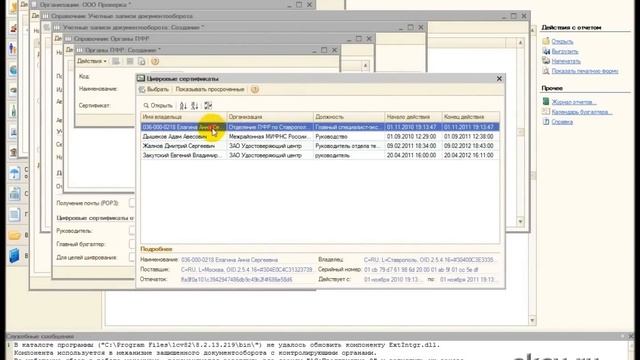Click the cell Руководитель отдела те...
Image resolution: width=640 pixels, height=360 pixels.
(349, 146)
